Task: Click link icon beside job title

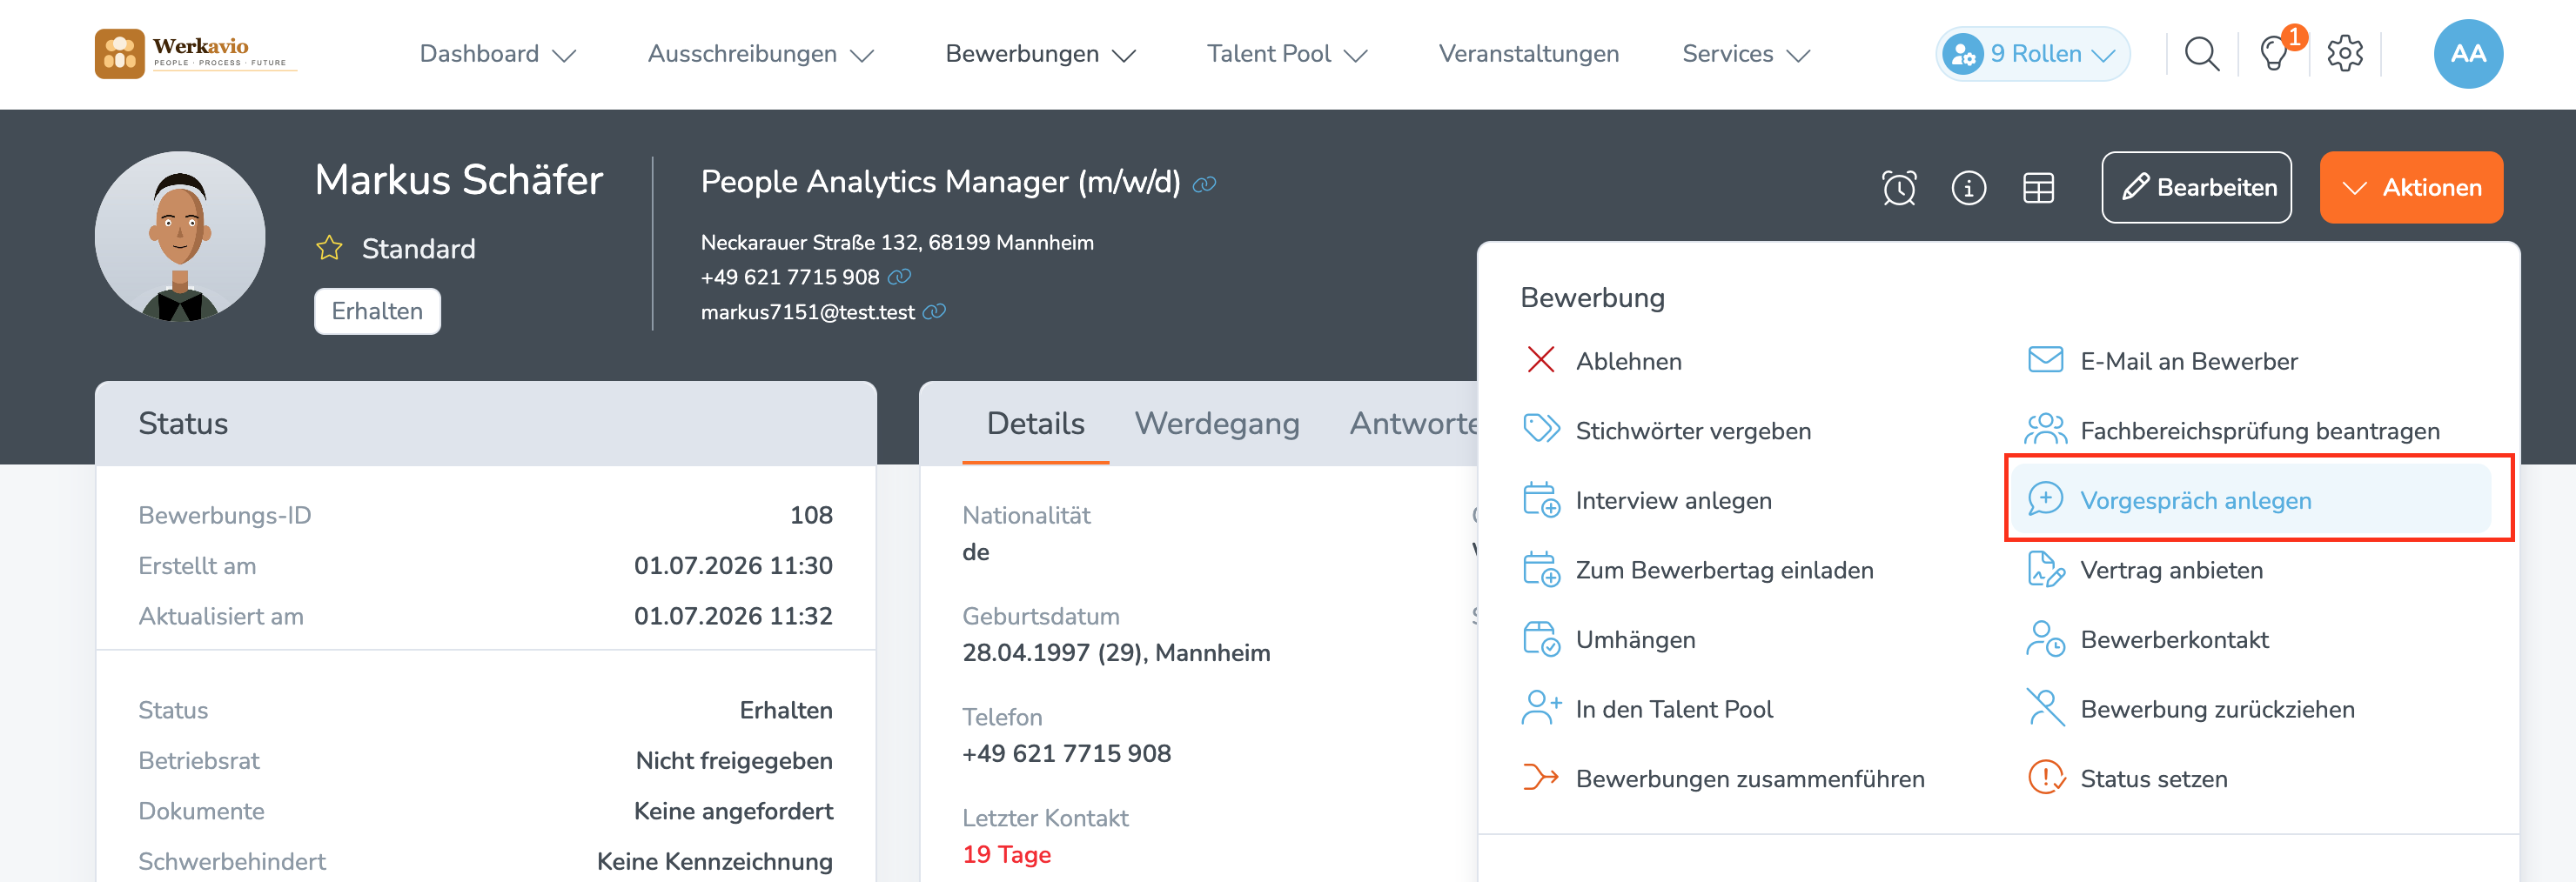Action: (1204, 184)
